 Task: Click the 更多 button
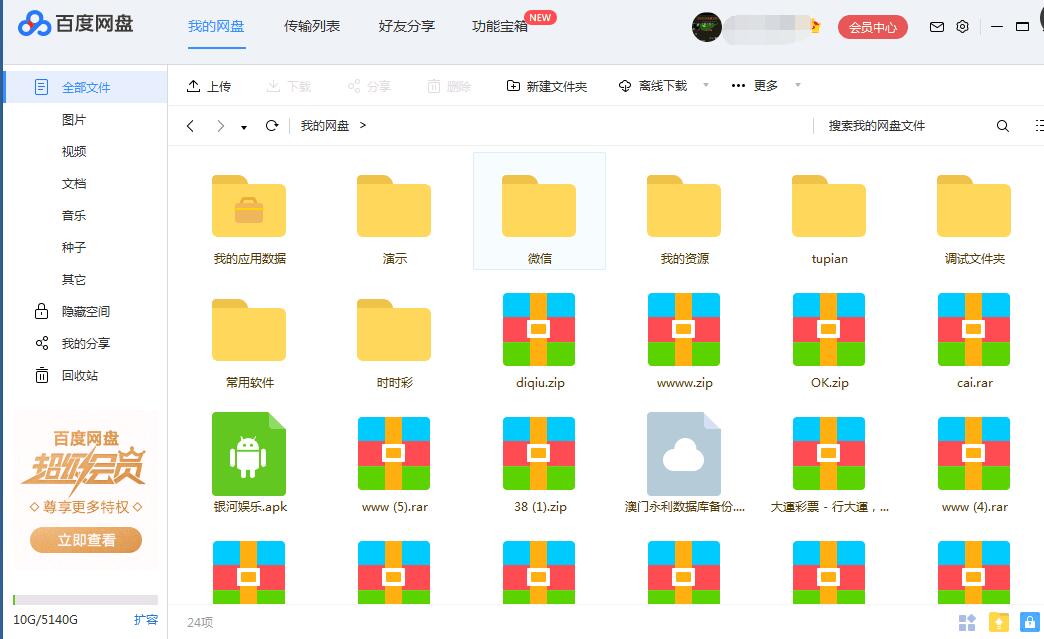coord(755,86)
